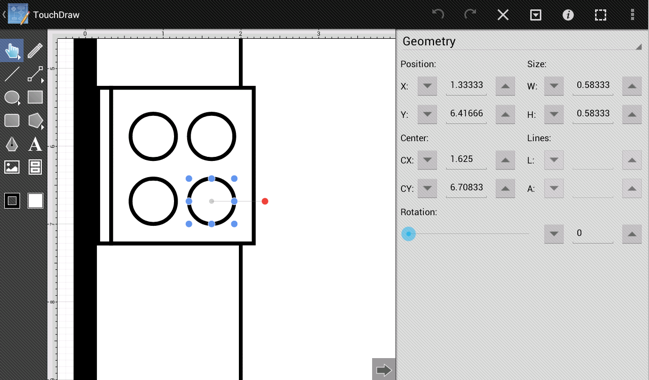
Task: Select the straight line tool
Action: click(x=12, y=74)
